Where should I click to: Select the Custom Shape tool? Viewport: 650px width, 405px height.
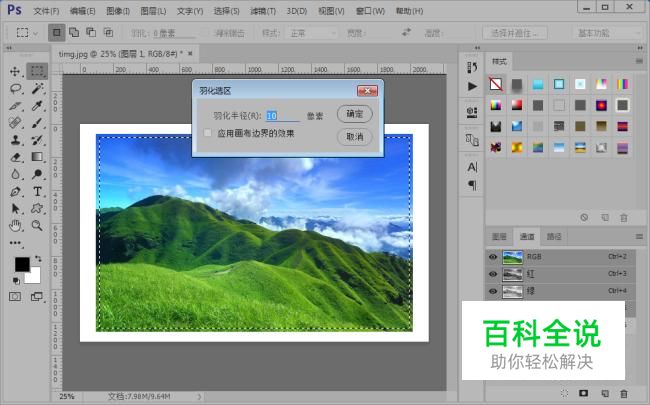(37, 209)
